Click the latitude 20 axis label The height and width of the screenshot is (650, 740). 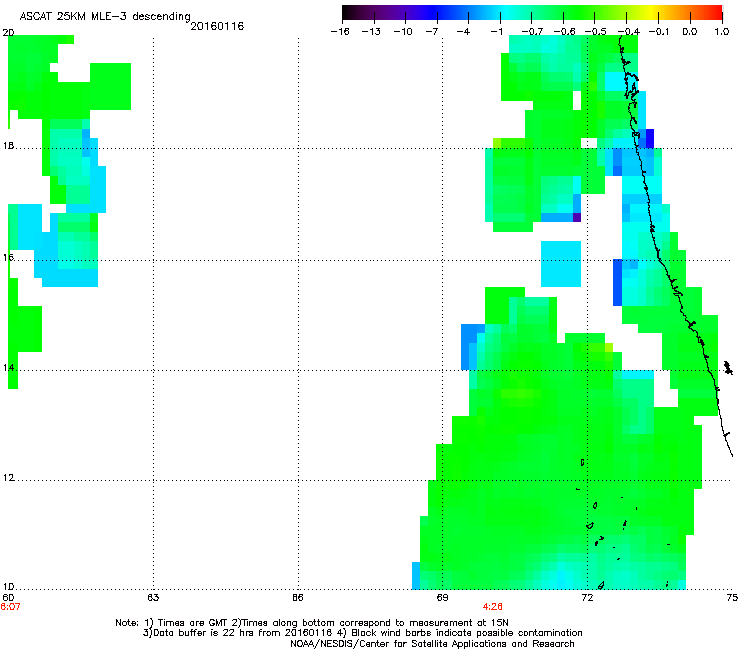[x=8, y=33]
